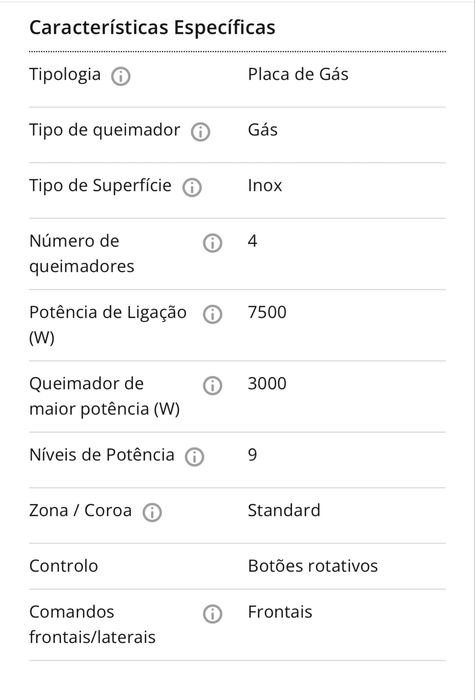The height and width of the screenshot is (700, 475).
Task: Click the Botões rotativos value
Action: (x=313, y=566)
